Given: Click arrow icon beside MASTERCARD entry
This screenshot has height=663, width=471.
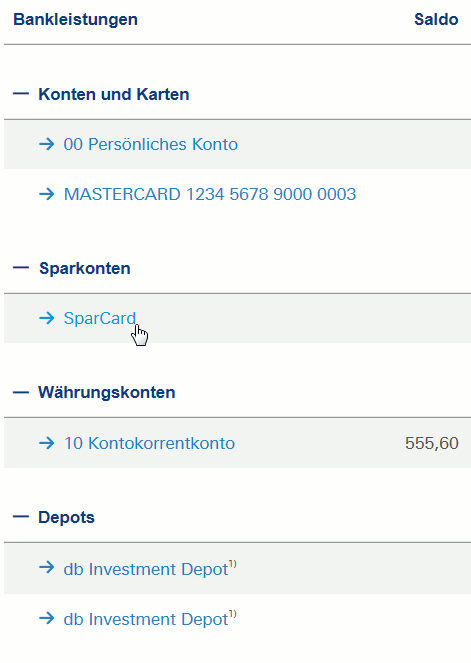Looking at the screenshot, I should point(47,194).
